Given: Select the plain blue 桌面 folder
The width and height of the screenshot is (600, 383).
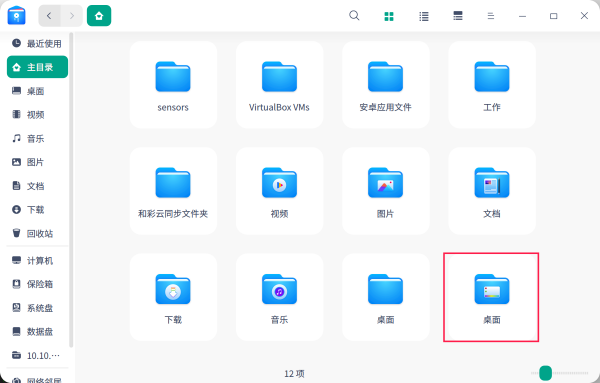Looking at the screenshot, I should 385,289.
